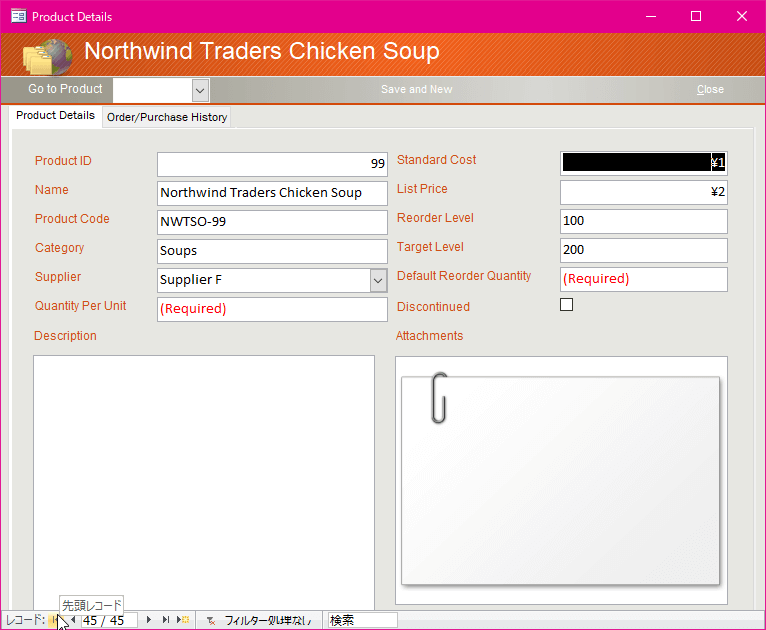Expand the Supplier dropdown arrow

(x=378, y=281)
